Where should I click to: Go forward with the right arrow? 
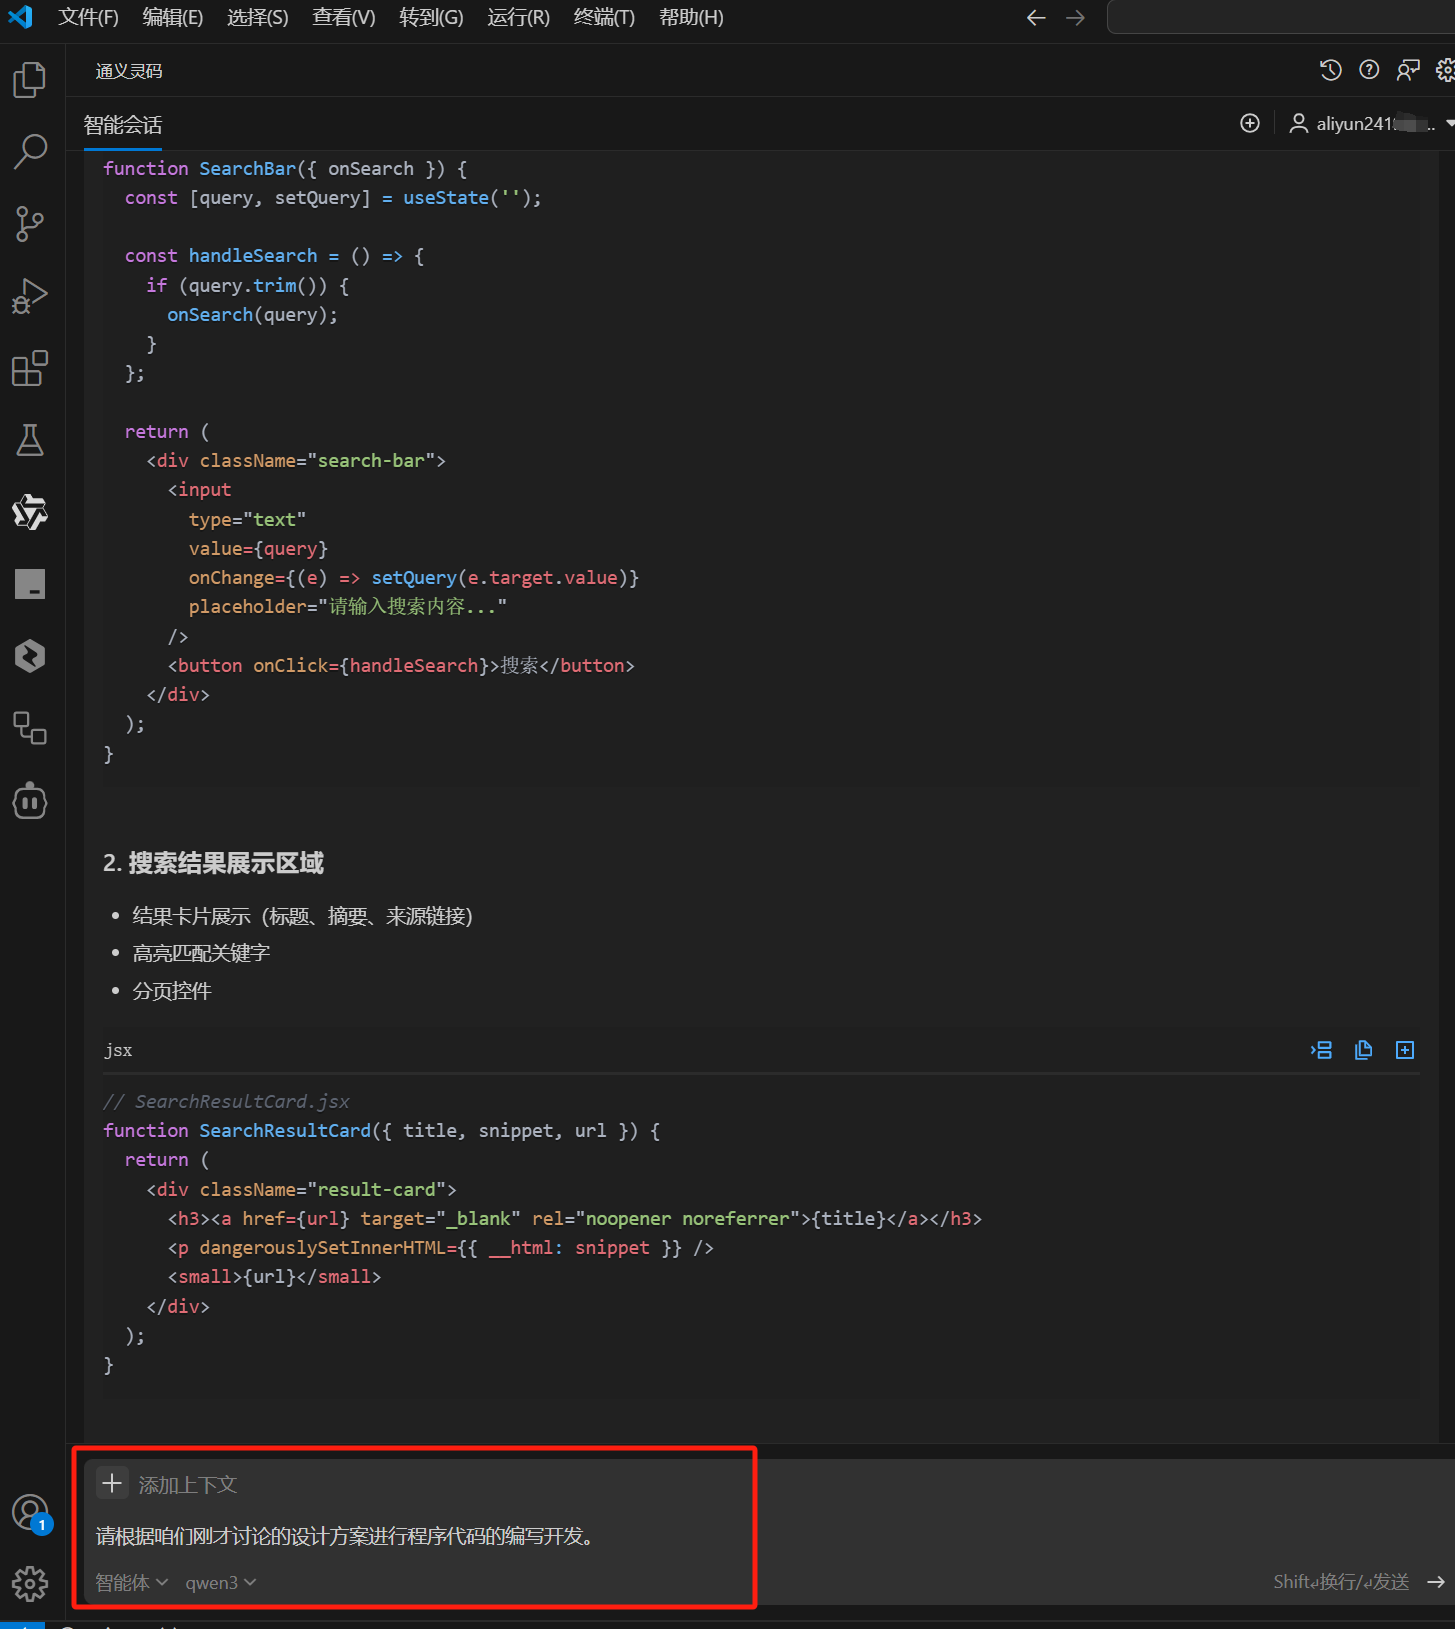click(x=1075, y=18)
